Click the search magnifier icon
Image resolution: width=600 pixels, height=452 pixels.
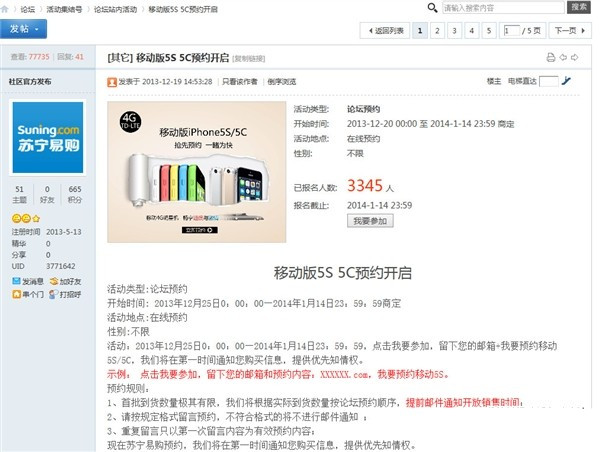tap(432, 7)
